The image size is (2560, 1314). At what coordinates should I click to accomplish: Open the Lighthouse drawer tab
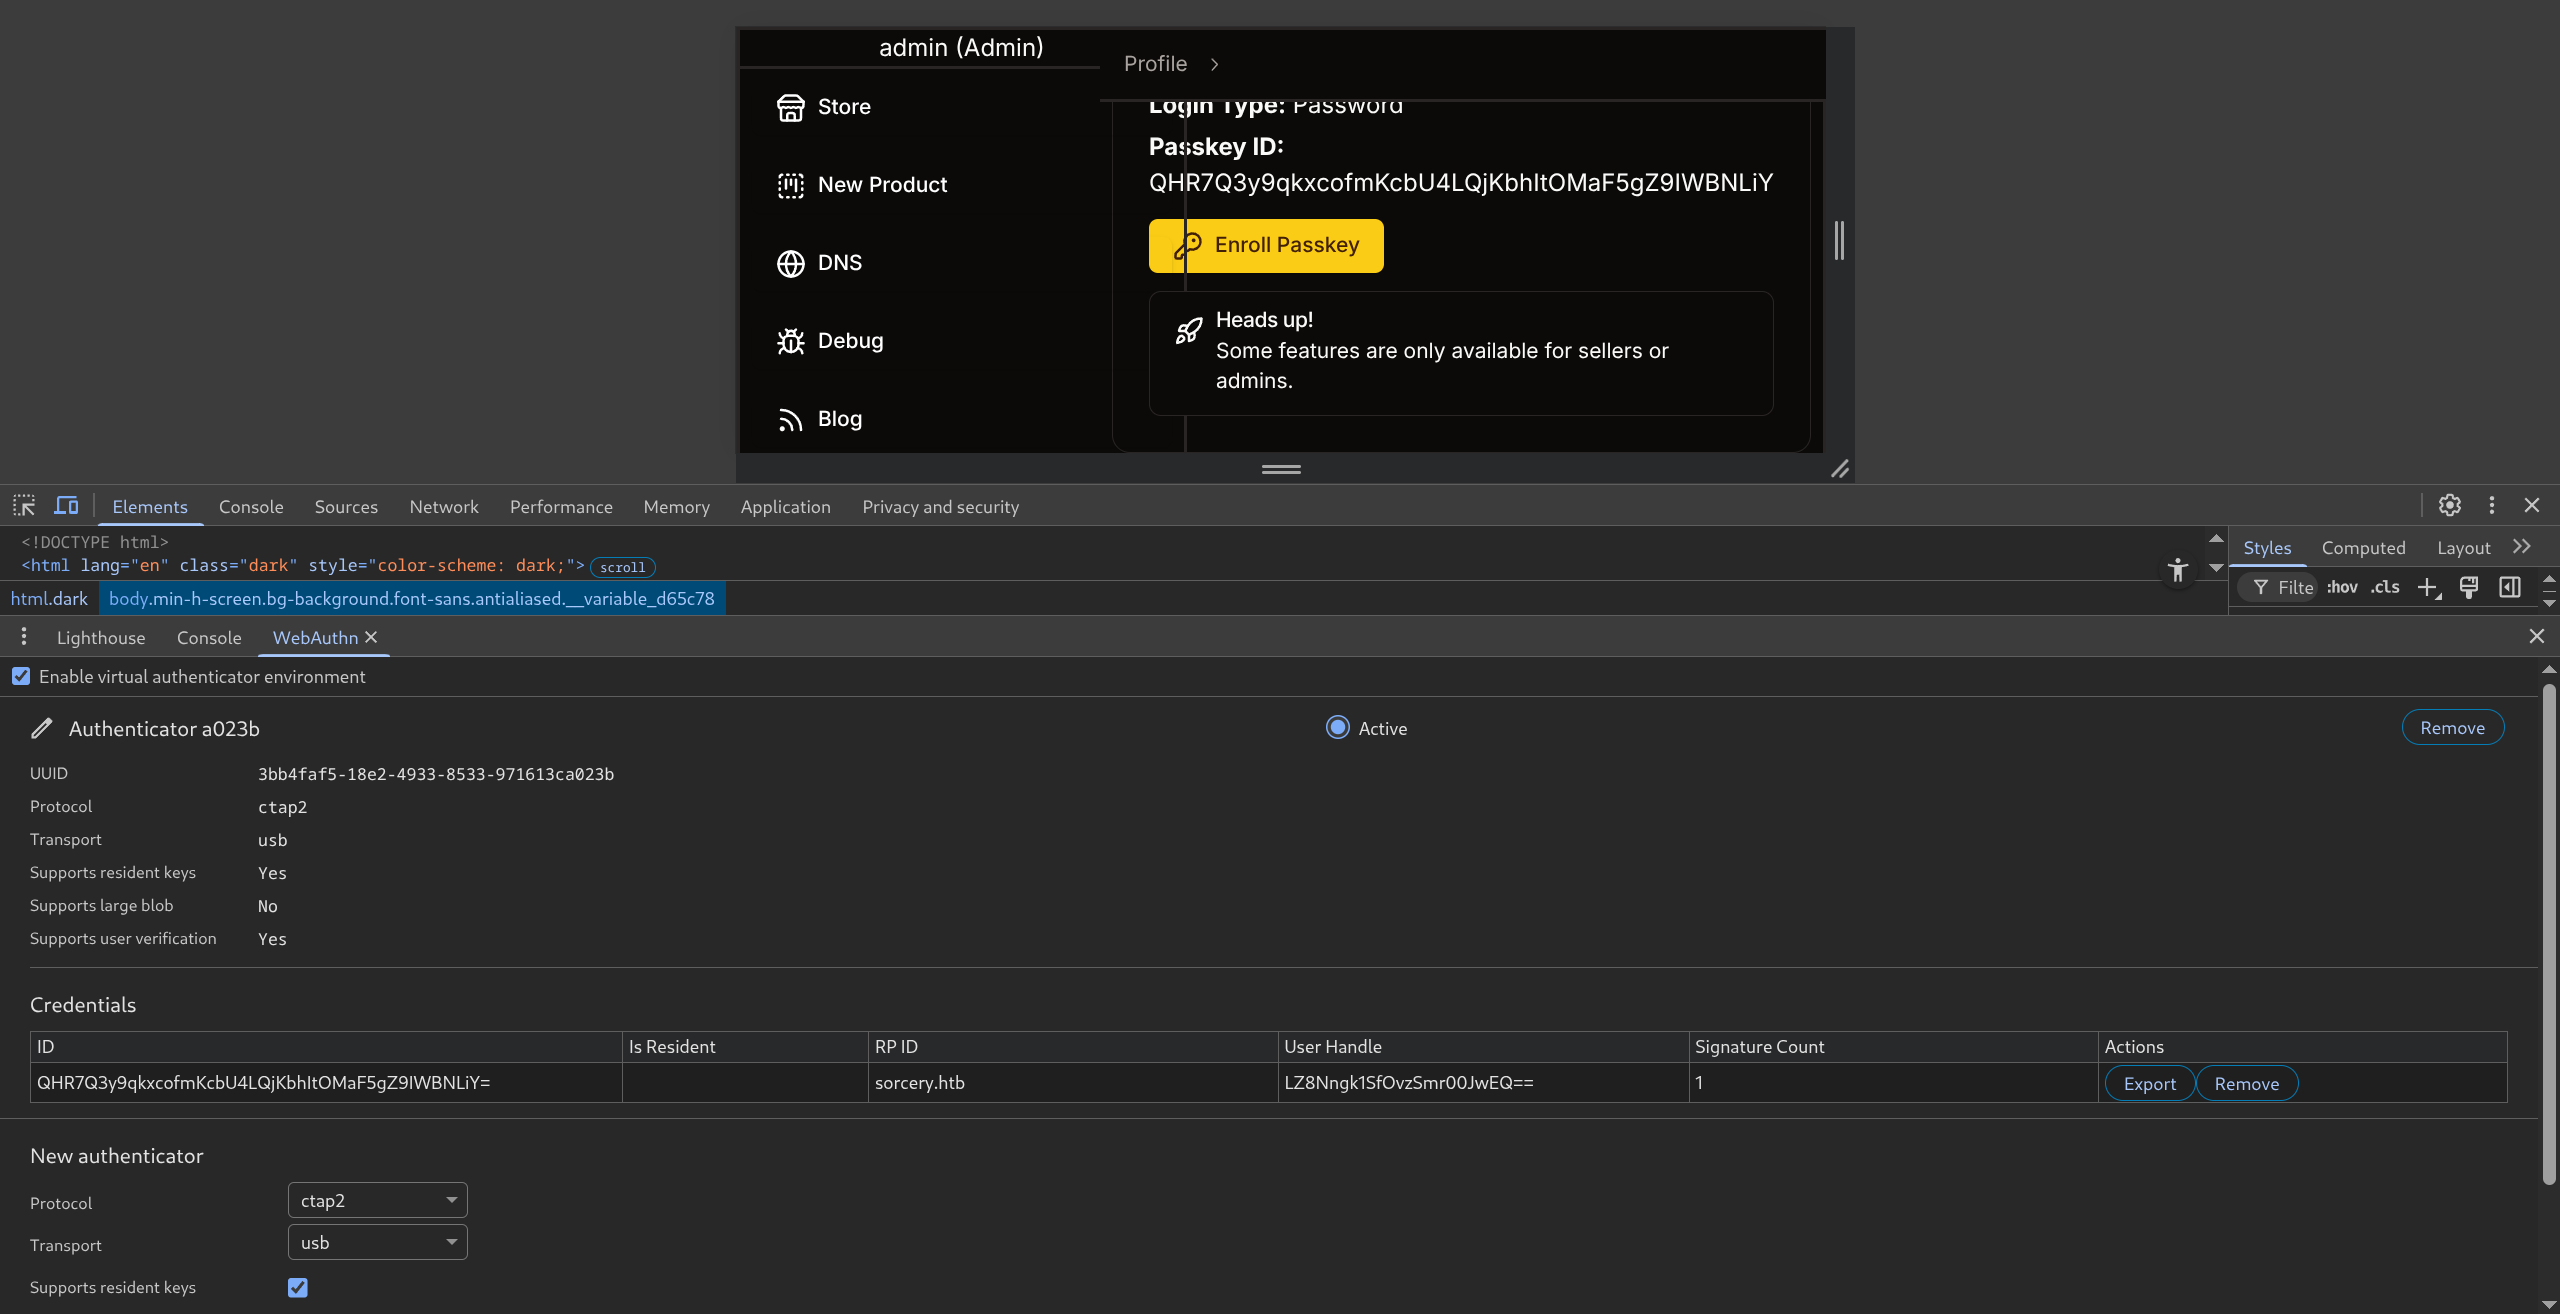click(100, 637)
